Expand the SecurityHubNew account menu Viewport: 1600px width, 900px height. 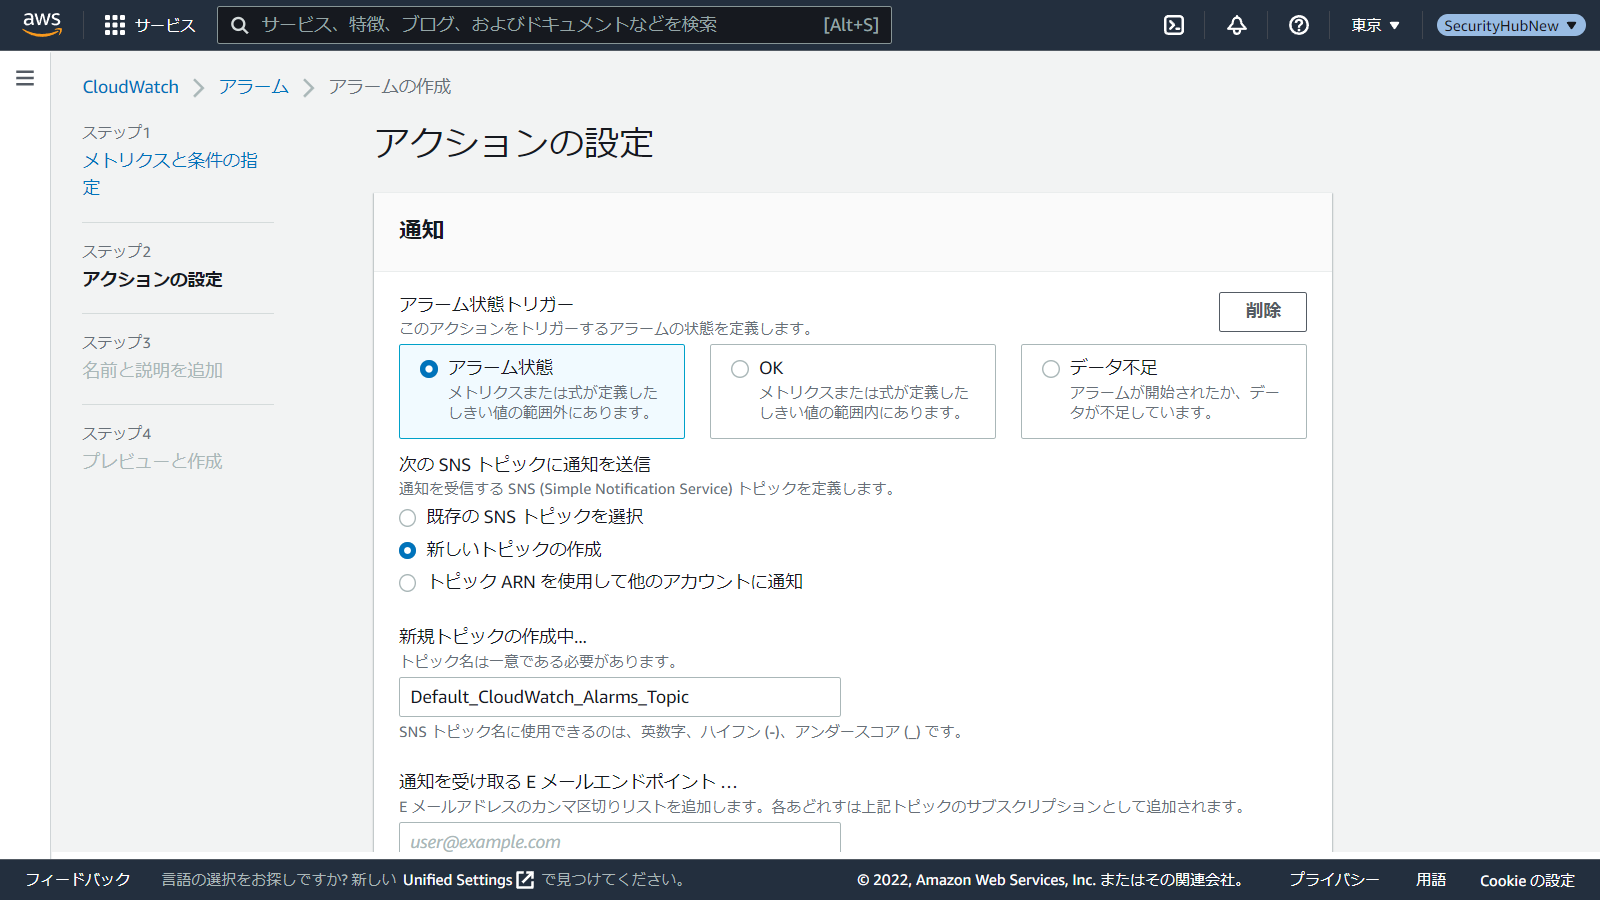pos(1510,25)
